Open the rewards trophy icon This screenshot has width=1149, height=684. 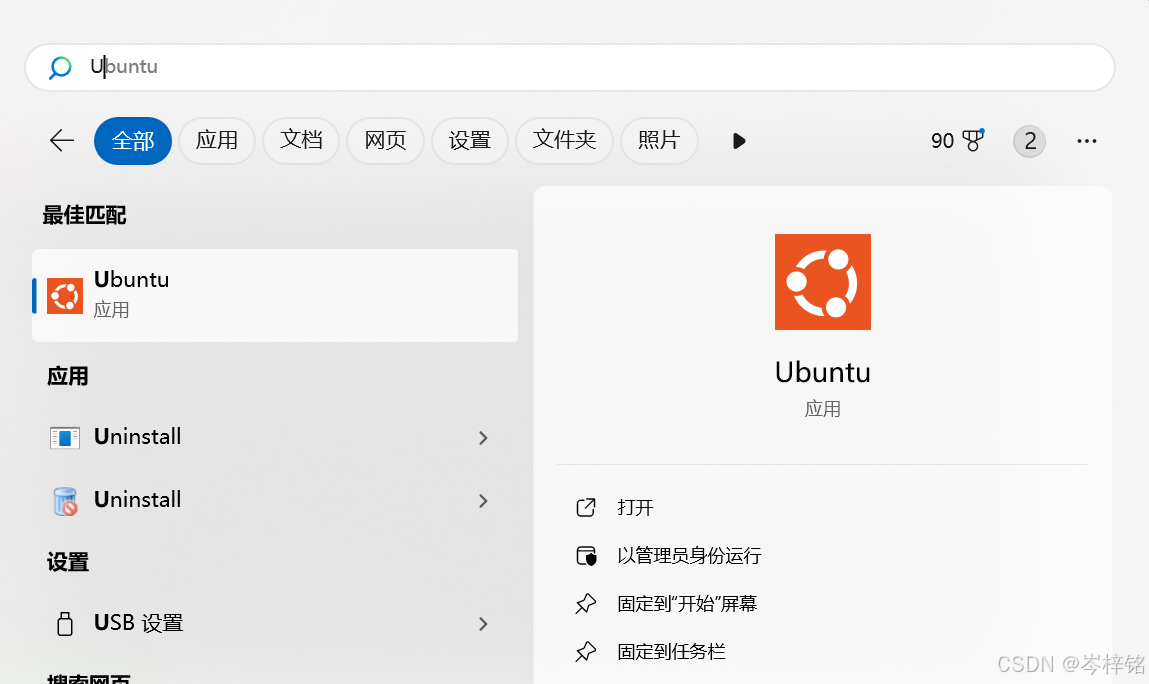(x=973, y=140)
